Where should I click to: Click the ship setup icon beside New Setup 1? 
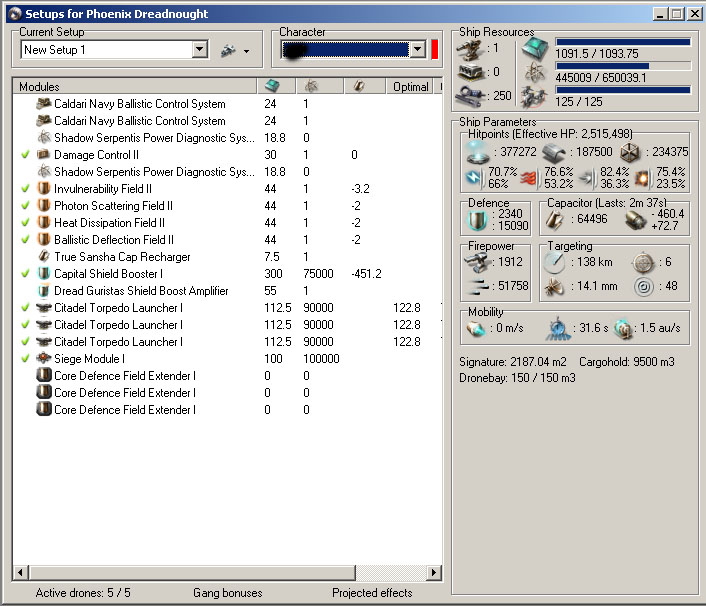229,50
